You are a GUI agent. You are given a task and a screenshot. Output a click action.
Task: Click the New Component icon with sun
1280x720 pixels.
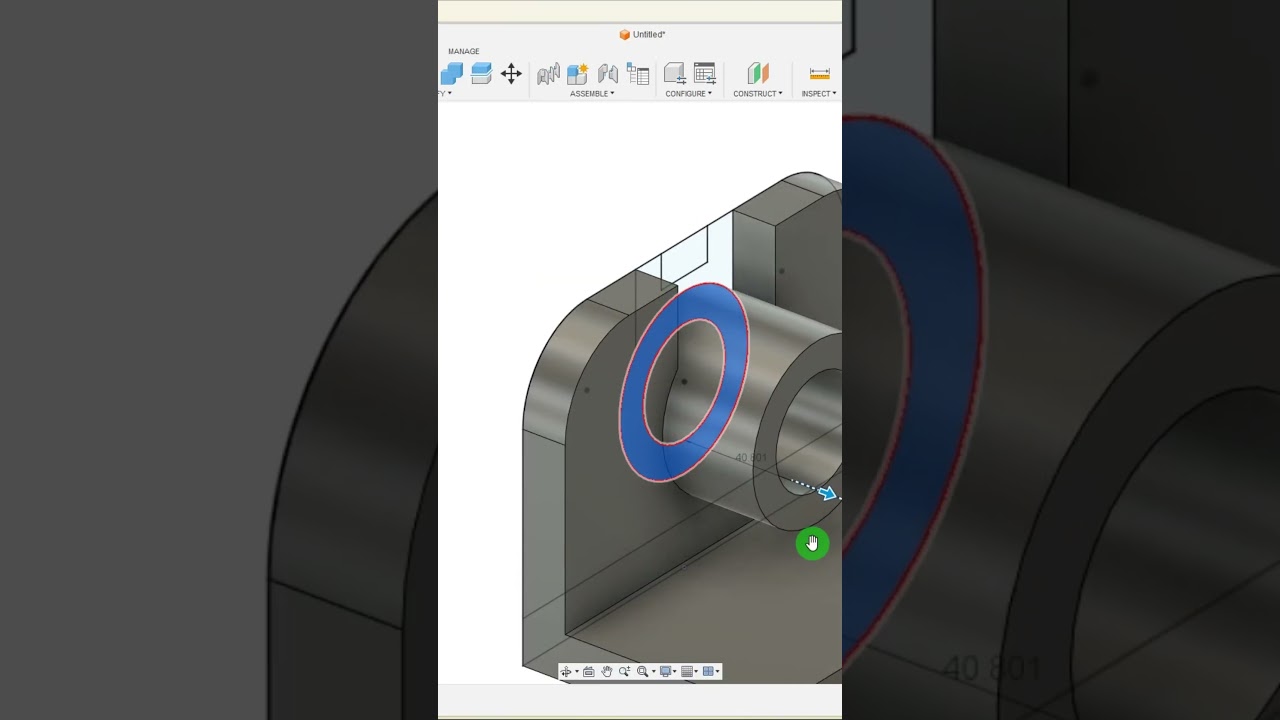(x=578, y=73)
